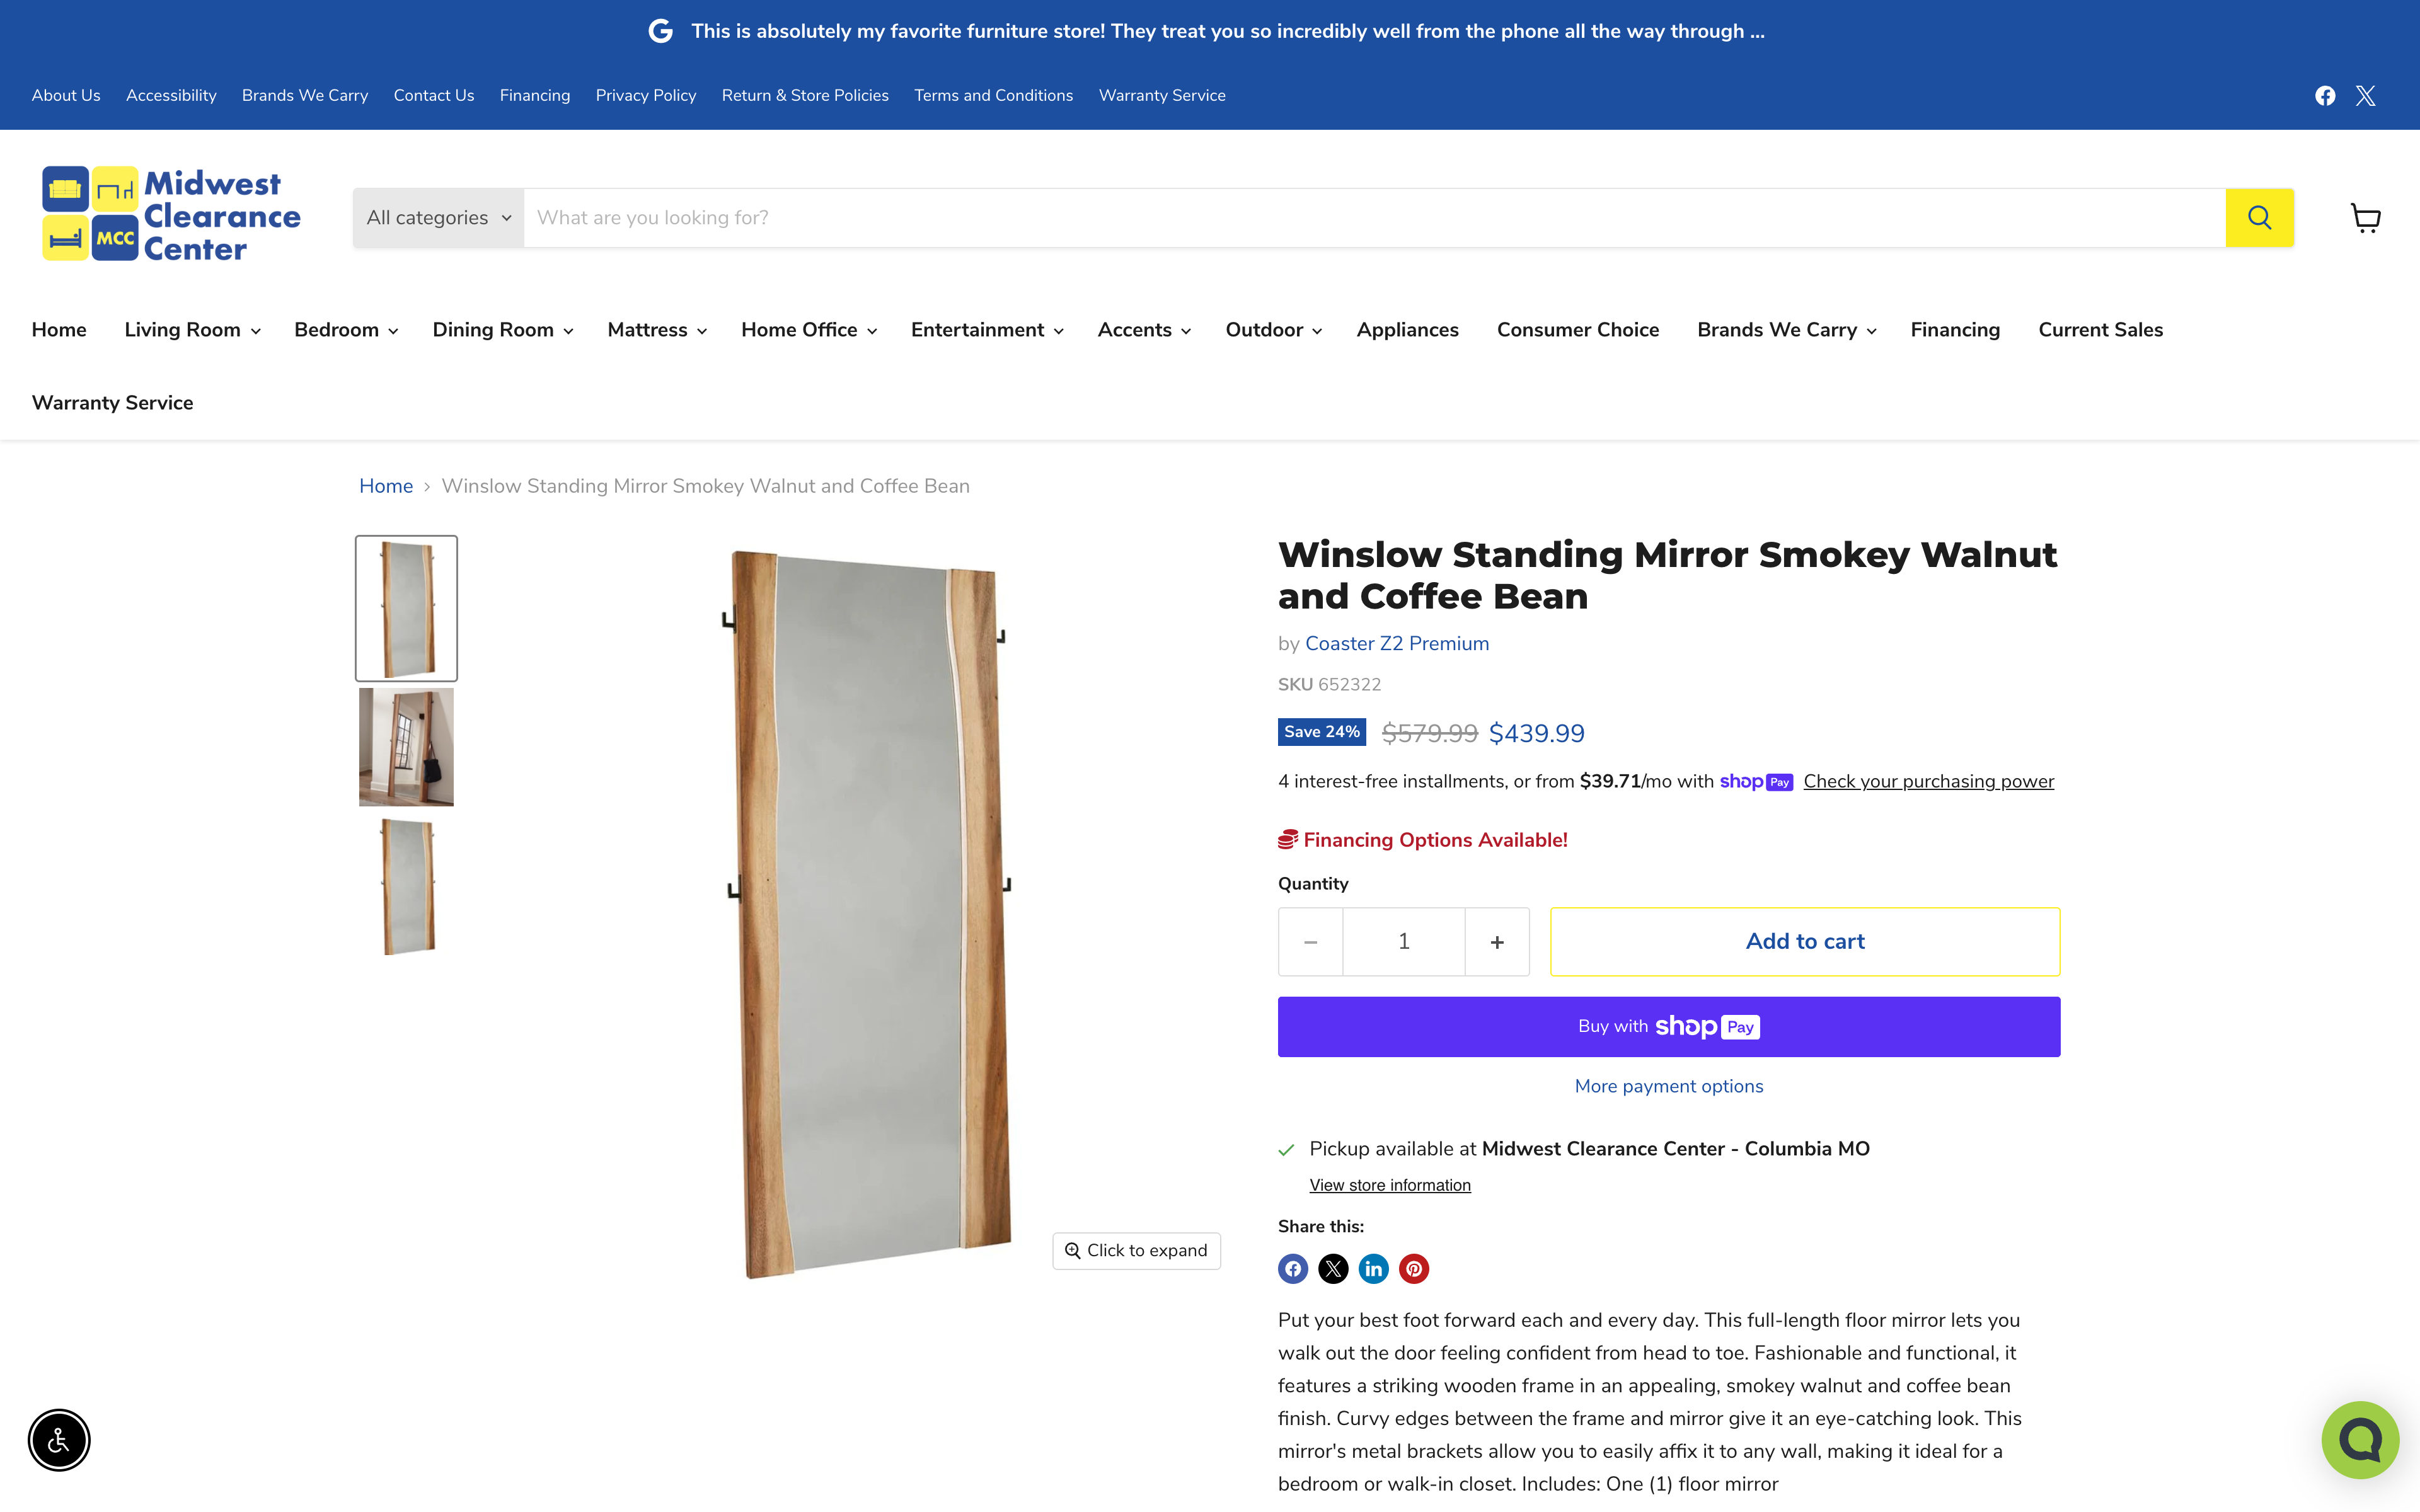This screenshot has height=1512, width=2420.
Task: Share product on Facebook below Share this
Action: [1293, 1269]
